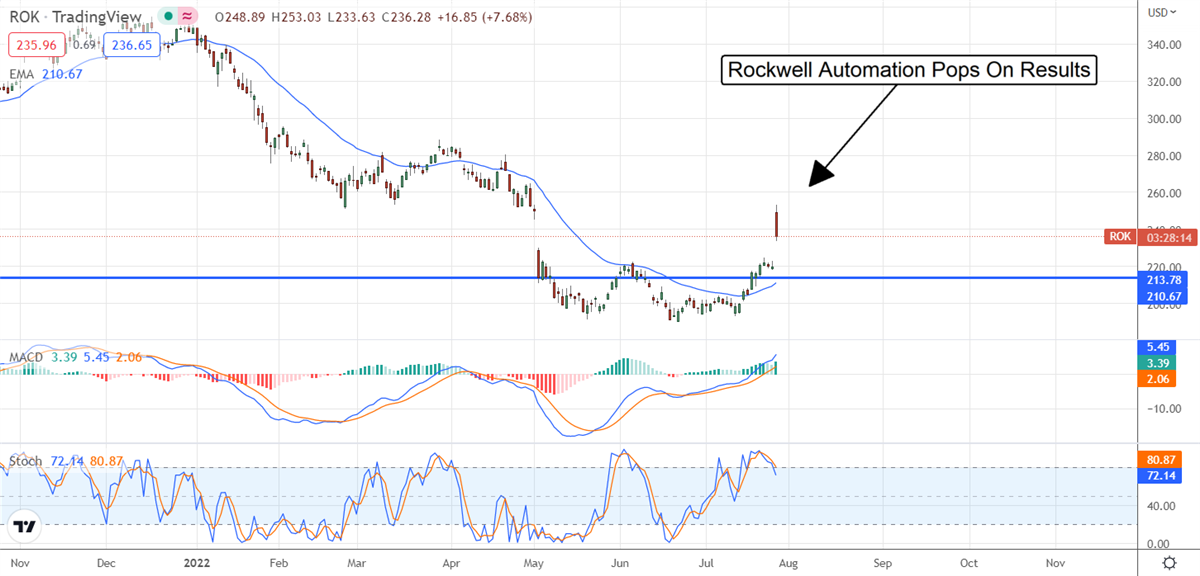
Task: Open the USD currency dropdown
Action: 1160,12
